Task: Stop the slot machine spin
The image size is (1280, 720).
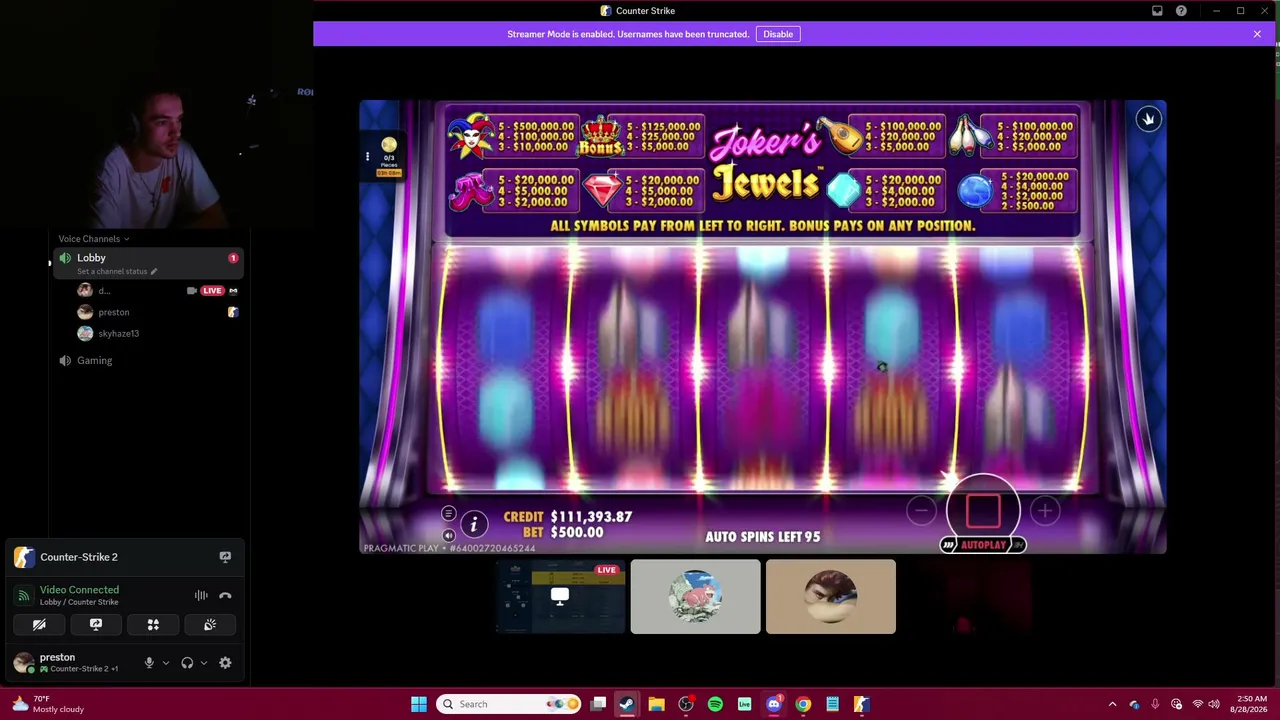Action: (983, 511)
